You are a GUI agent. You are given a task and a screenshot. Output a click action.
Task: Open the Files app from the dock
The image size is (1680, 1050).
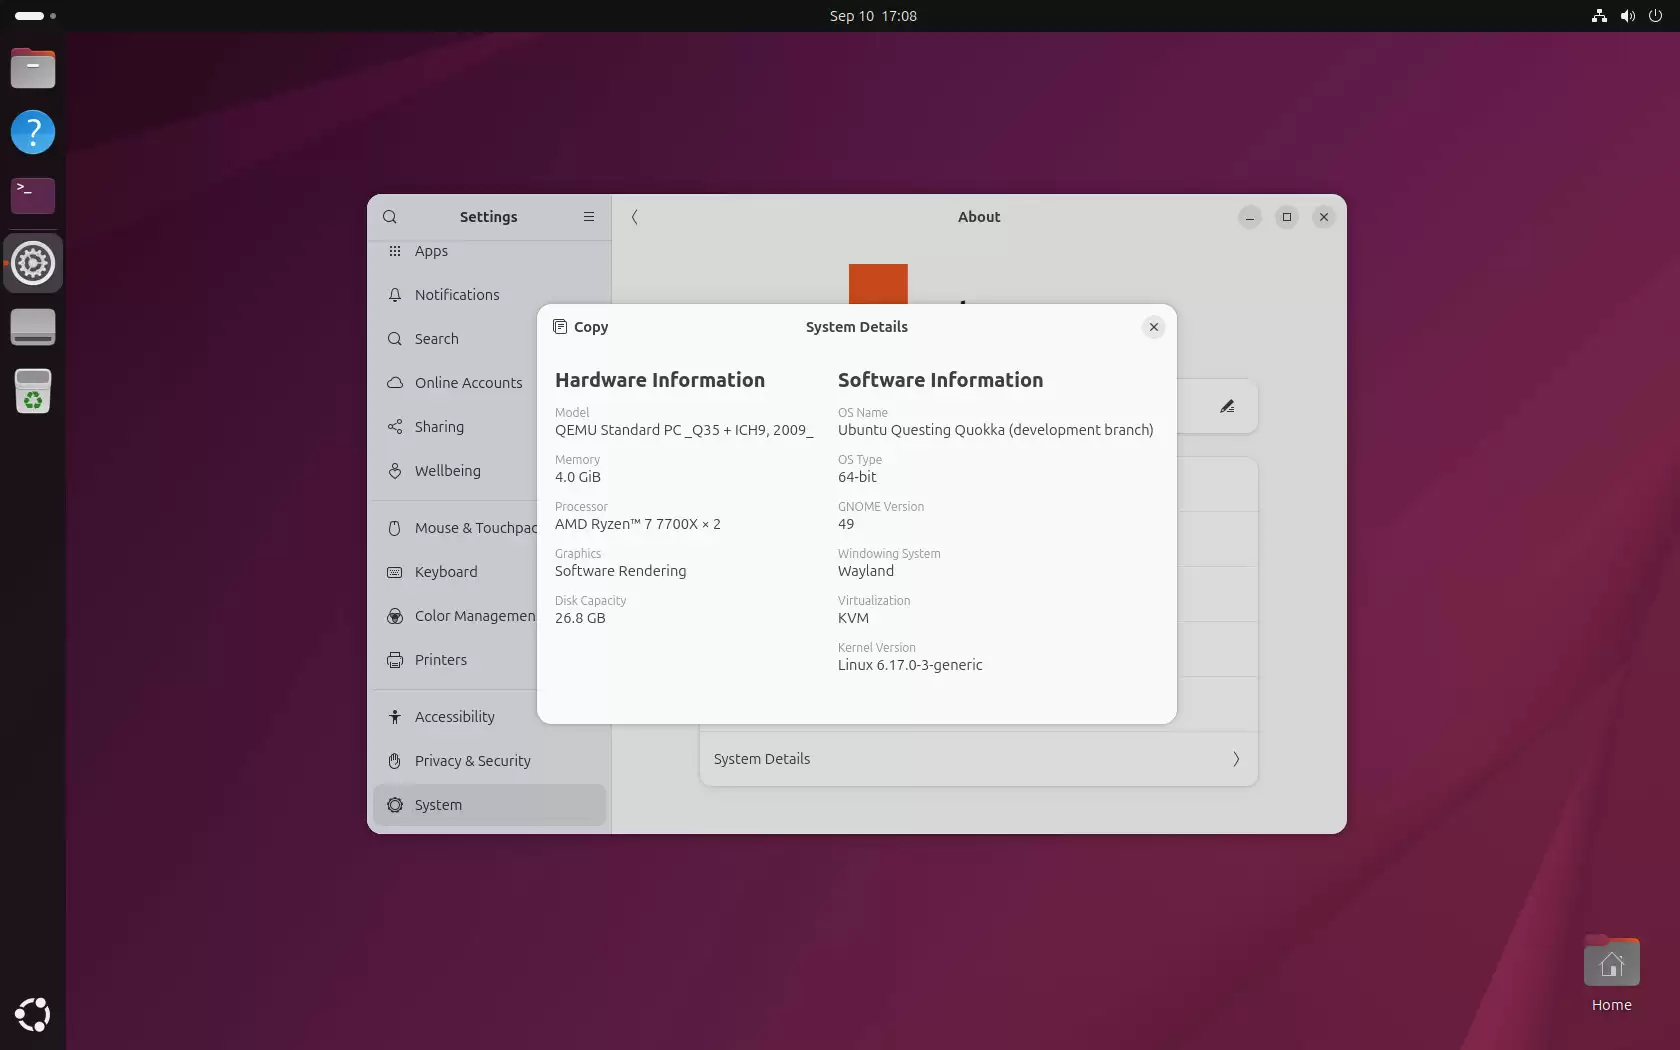point(33,68)
